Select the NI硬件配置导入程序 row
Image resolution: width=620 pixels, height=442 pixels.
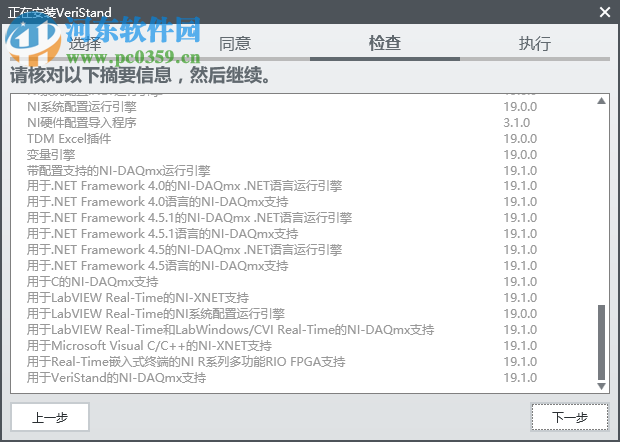click(282, 123)
